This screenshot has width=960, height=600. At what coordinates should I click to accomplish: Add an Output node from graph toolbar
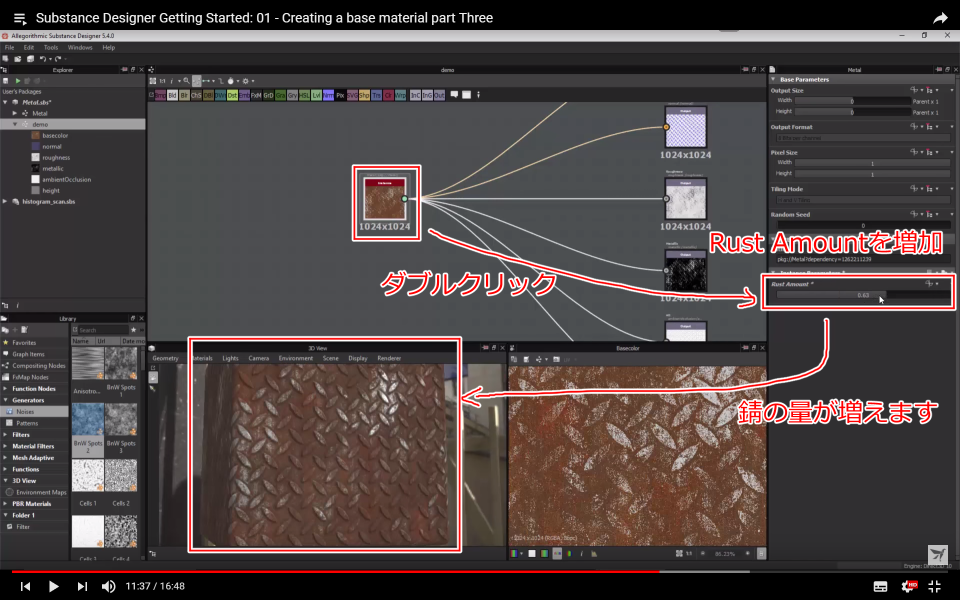(439, 95)
